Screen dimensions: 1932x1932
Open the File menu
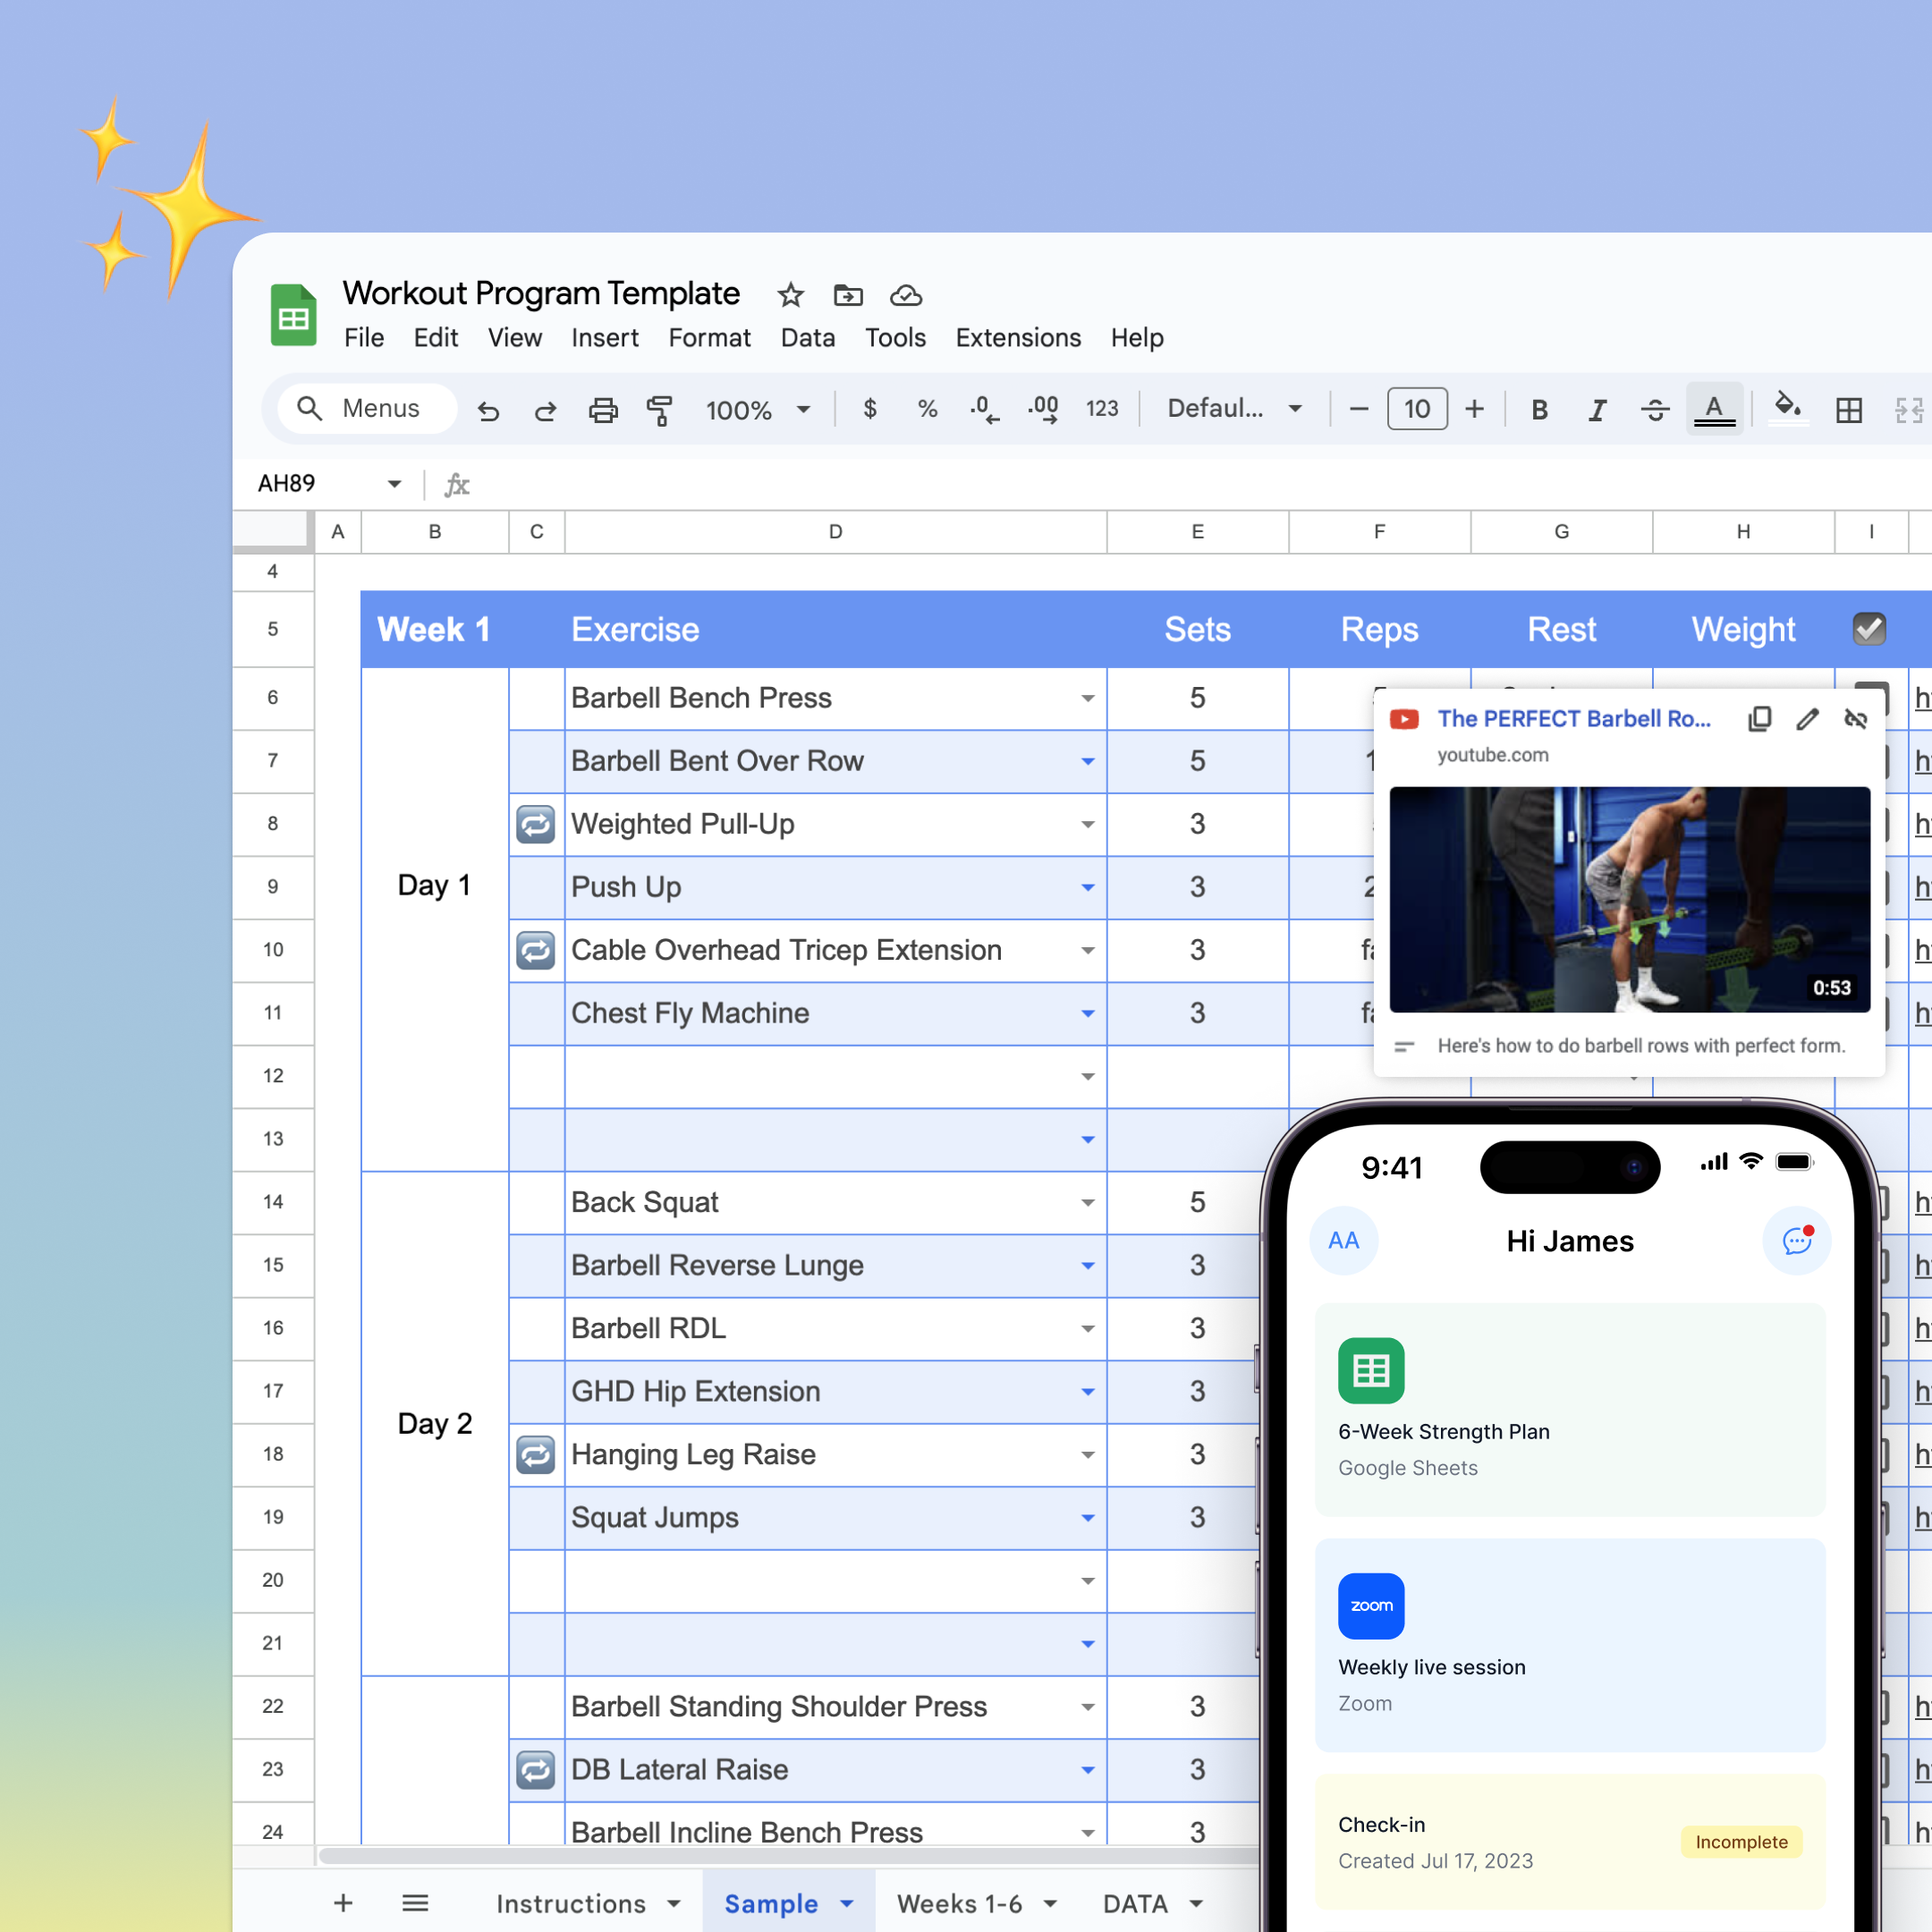[364, 338]
